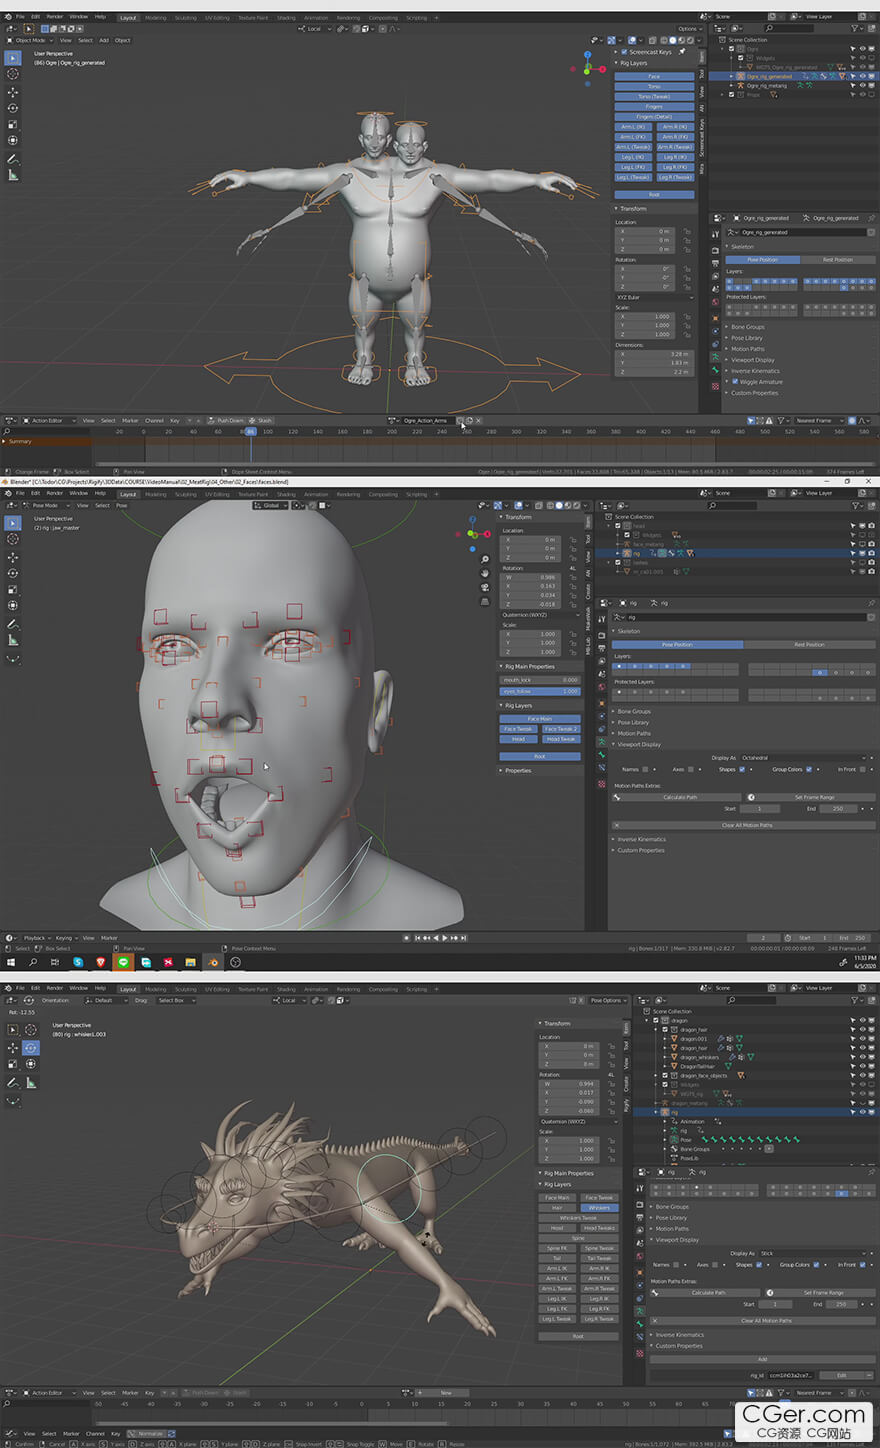This screenshot has width=880, height=1448.
Task: Click Face rig layer button in top window
Action: [654, 76]
